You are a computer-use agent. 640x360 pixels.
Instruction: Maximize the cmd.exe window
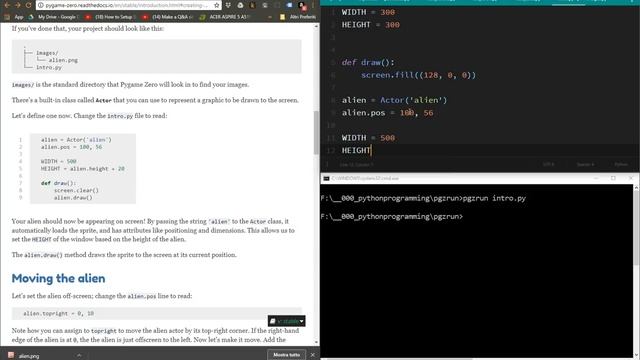[613, 178]
